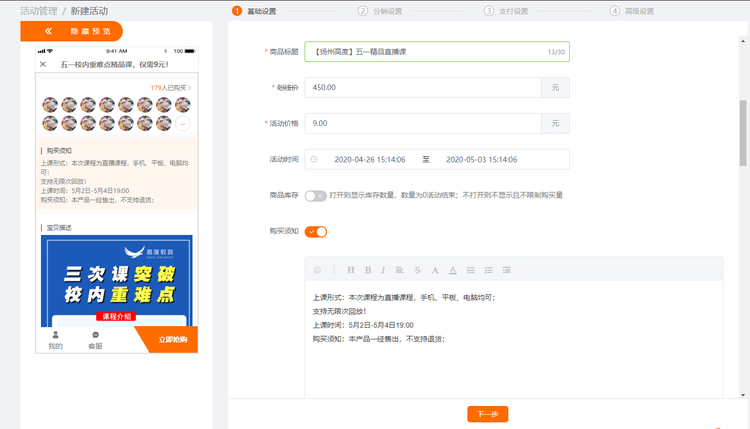
Task: Tap the more avatars ellipsis circle
Action: 183,123
